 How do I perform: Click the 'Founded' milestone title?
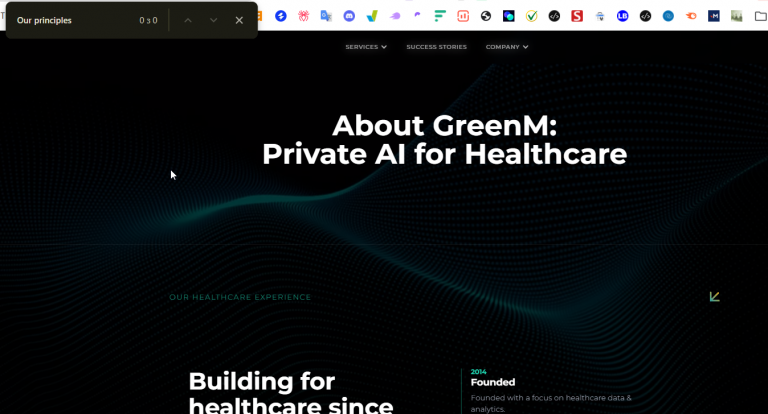tap(493, 382)
